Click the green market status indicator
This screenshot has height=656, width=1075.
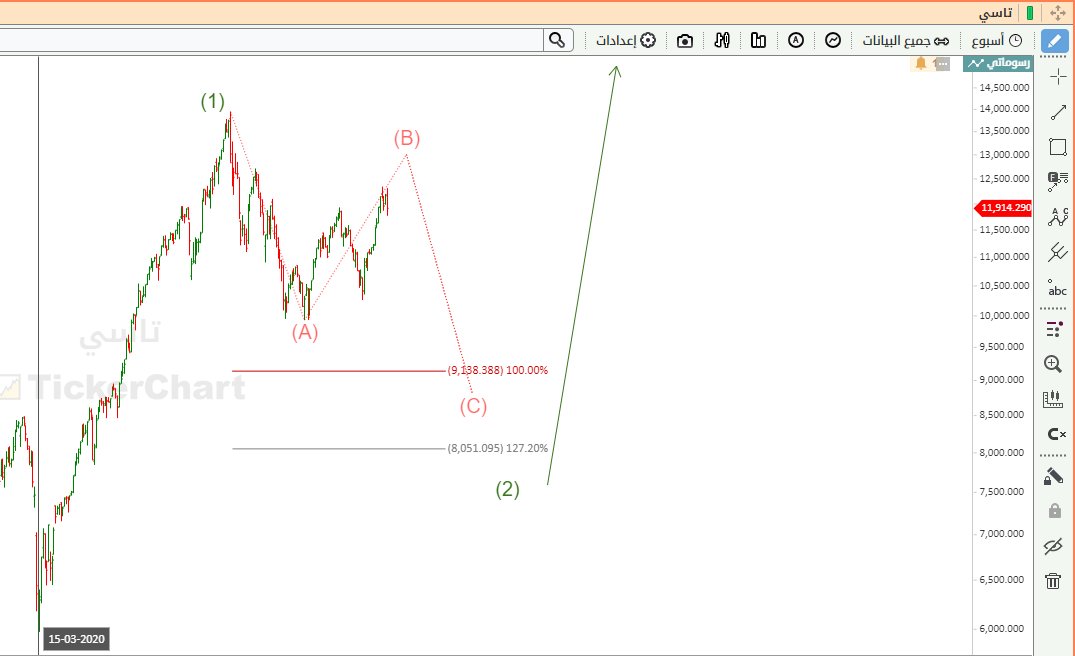tap(1030, 13)
